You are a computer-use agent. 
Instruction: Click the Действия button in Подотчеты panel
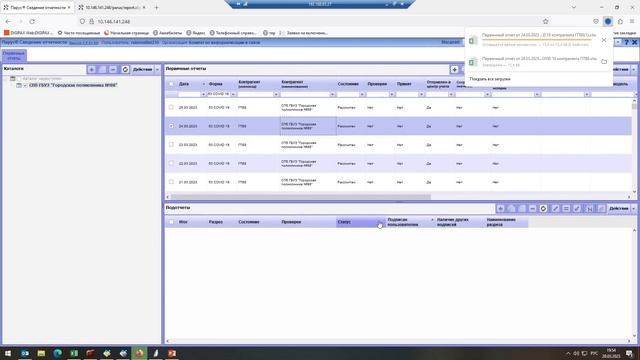619,208
